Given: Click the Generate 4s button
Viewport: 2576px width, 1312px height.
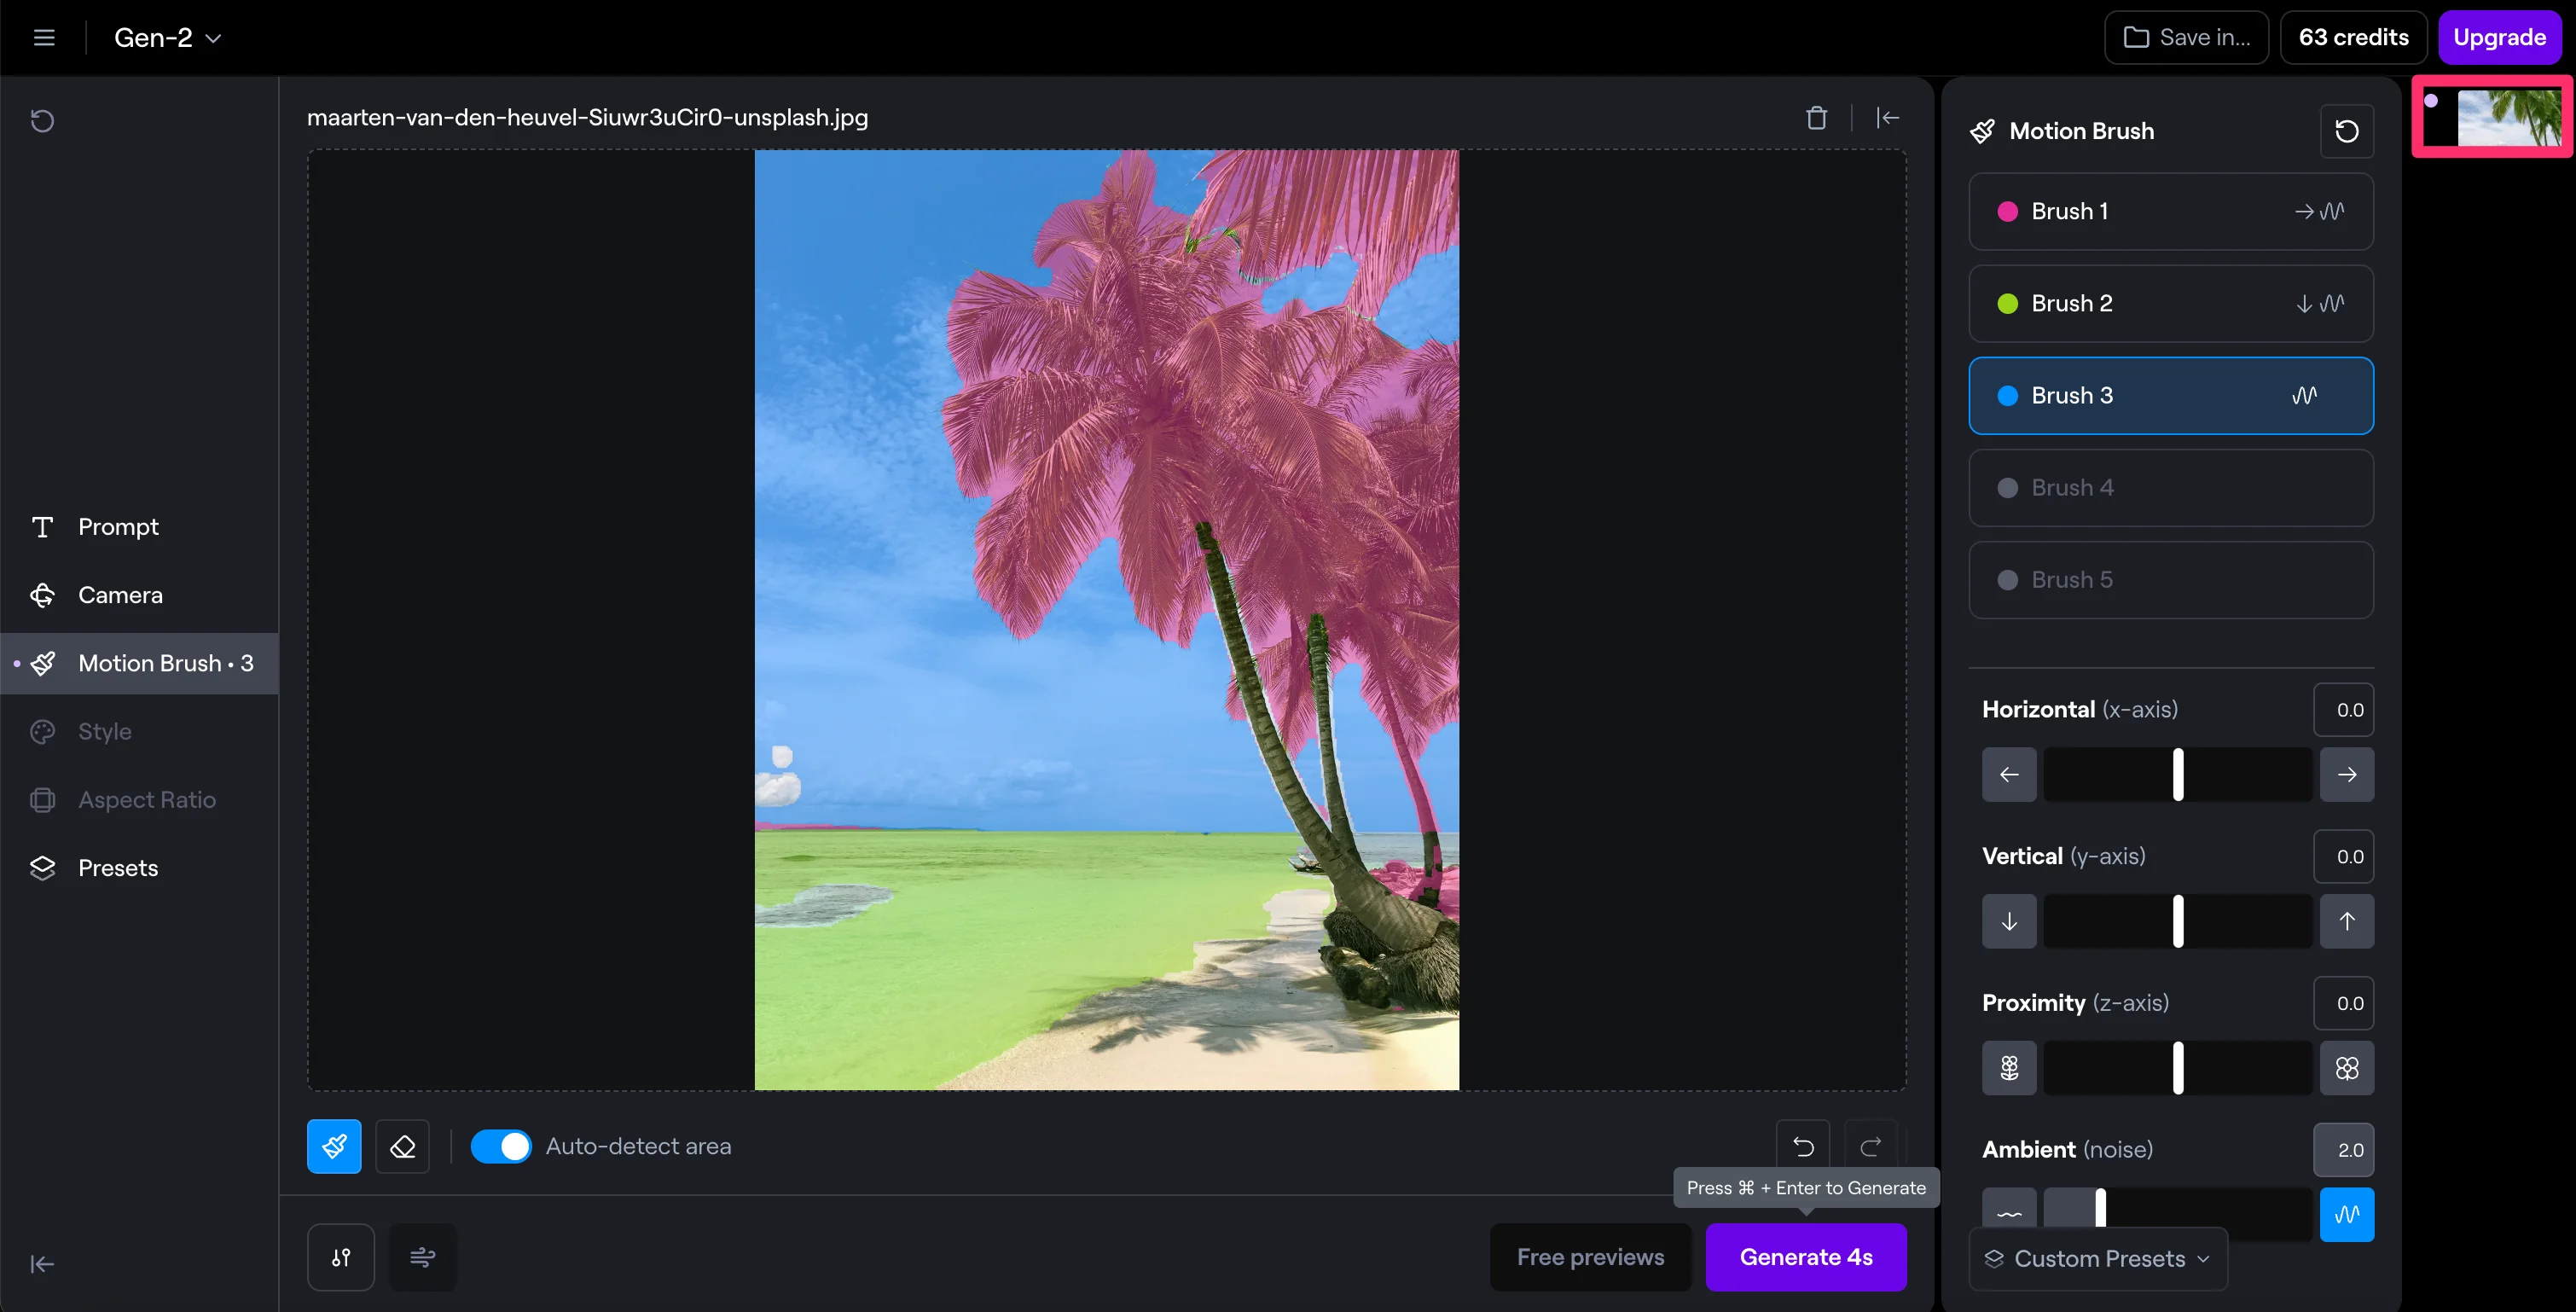Looking at the screenshot, I should click(1806, 1257).
